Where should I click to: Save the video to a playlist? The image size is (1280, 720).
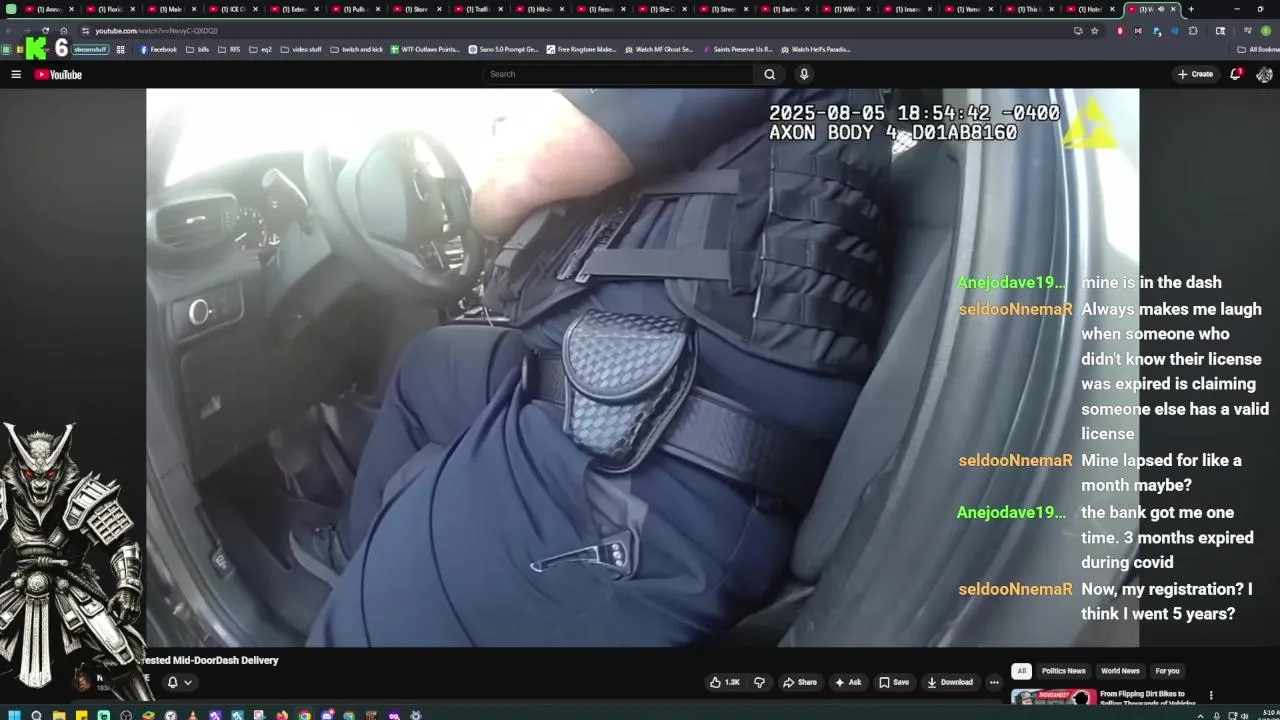pos(894,682)
